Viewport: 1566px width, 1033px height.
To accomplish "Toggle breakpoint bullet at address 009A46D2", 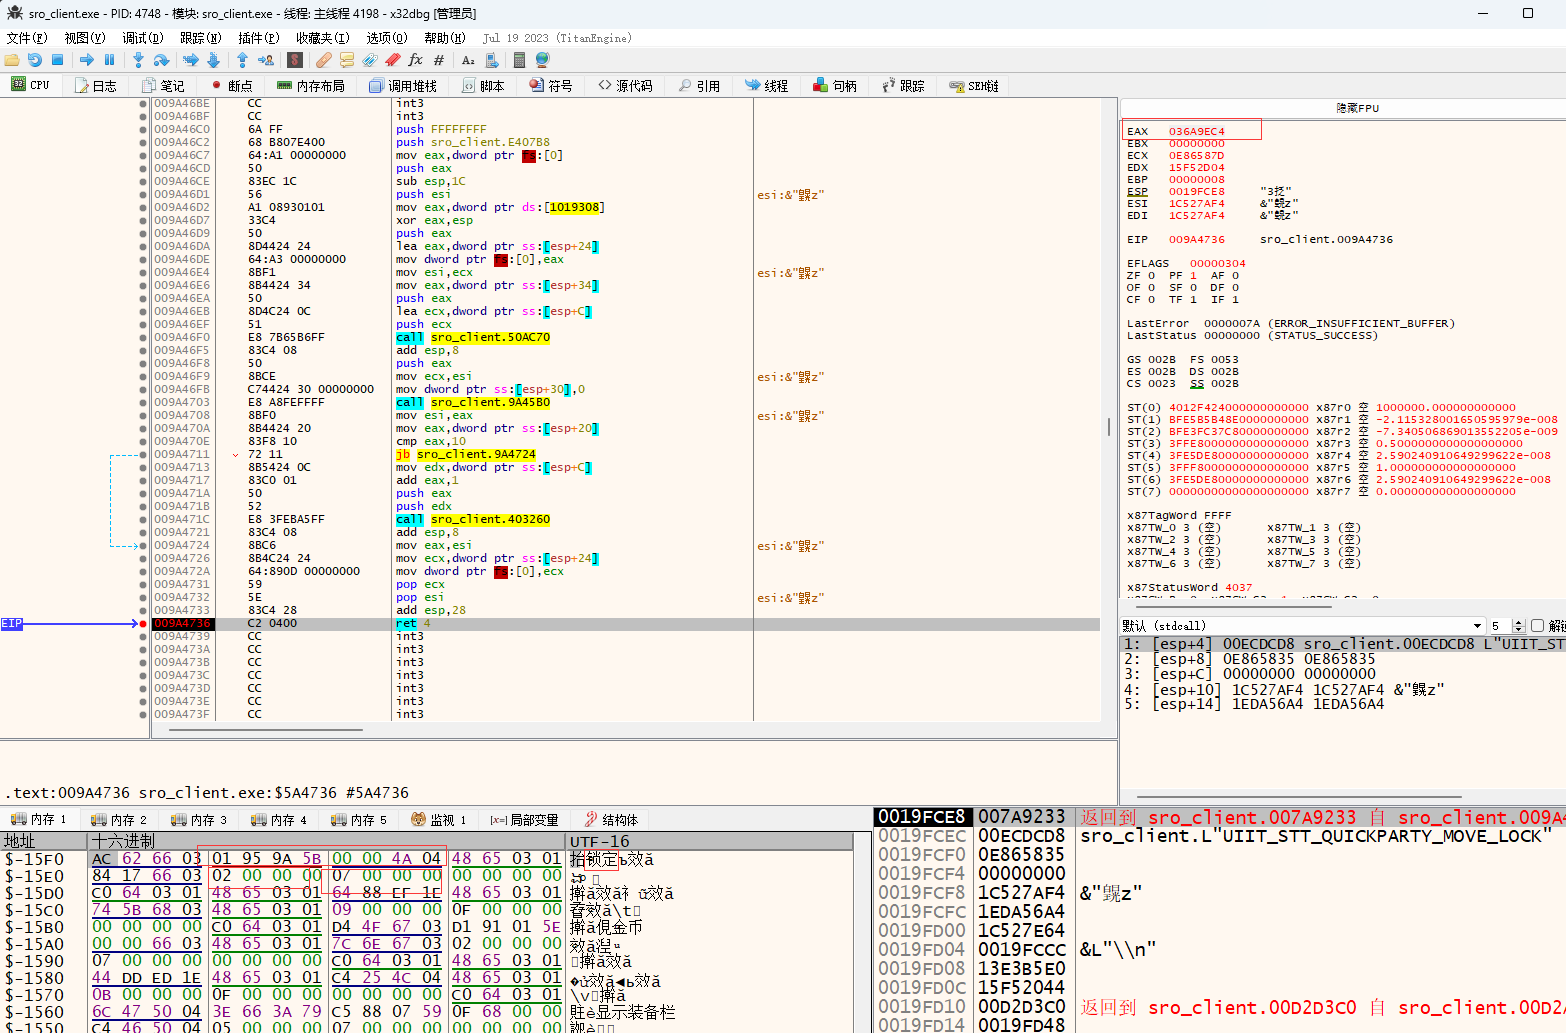I will click(x=143, y=208).
